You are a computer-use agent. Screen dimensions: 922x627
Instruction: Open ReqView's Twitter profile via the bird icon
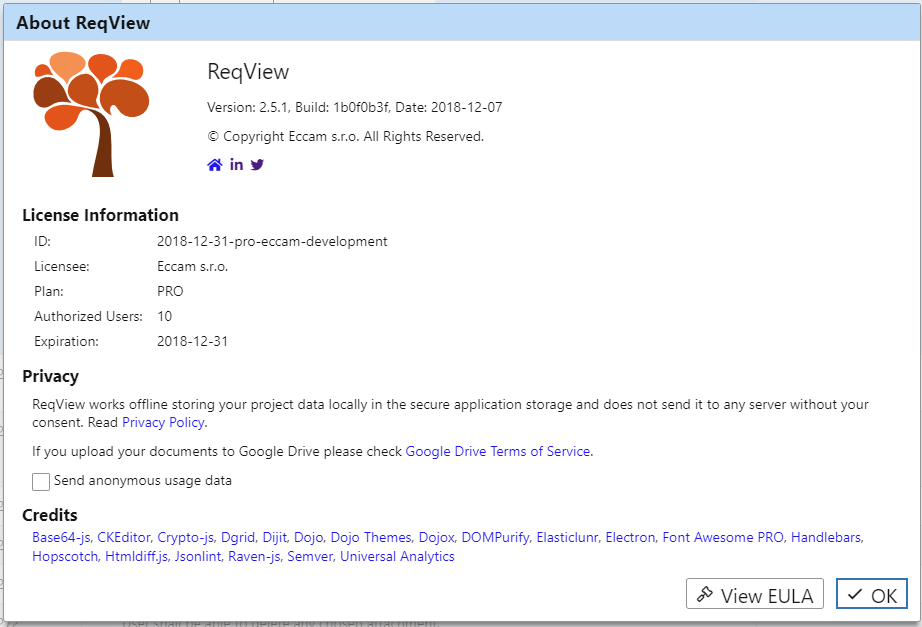tap(257, 163)
